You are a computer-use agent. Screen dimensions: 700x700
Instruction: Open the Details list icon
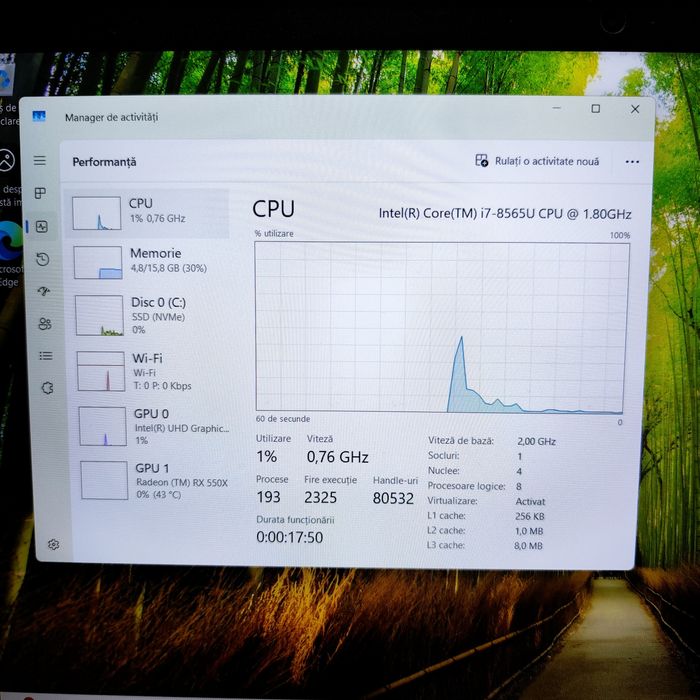pyautogui.click(x=46, y=356)
